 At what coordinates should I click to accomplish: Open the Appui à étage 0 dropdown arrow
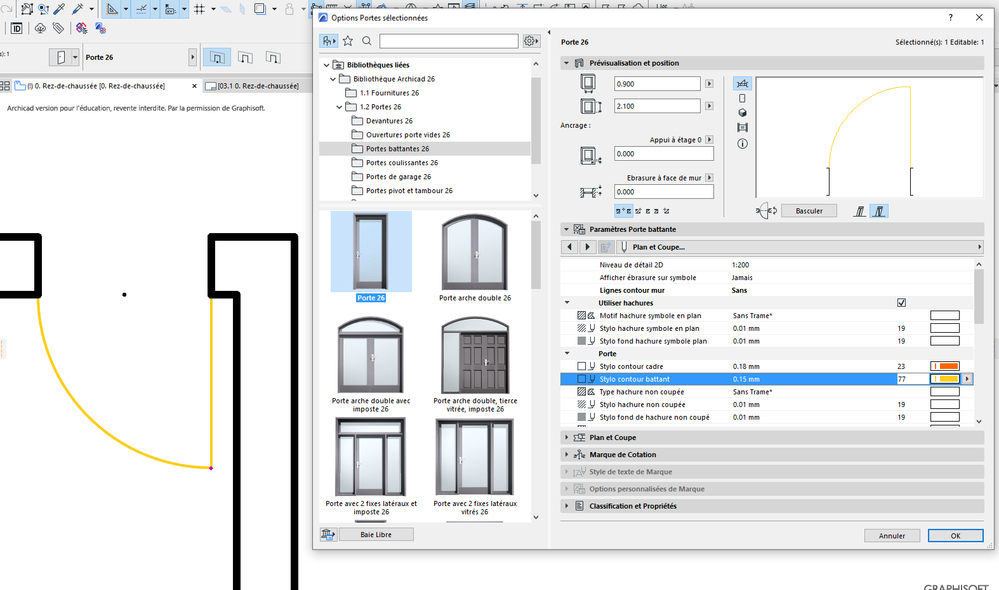pyautogui.click(x=709, y=140)
